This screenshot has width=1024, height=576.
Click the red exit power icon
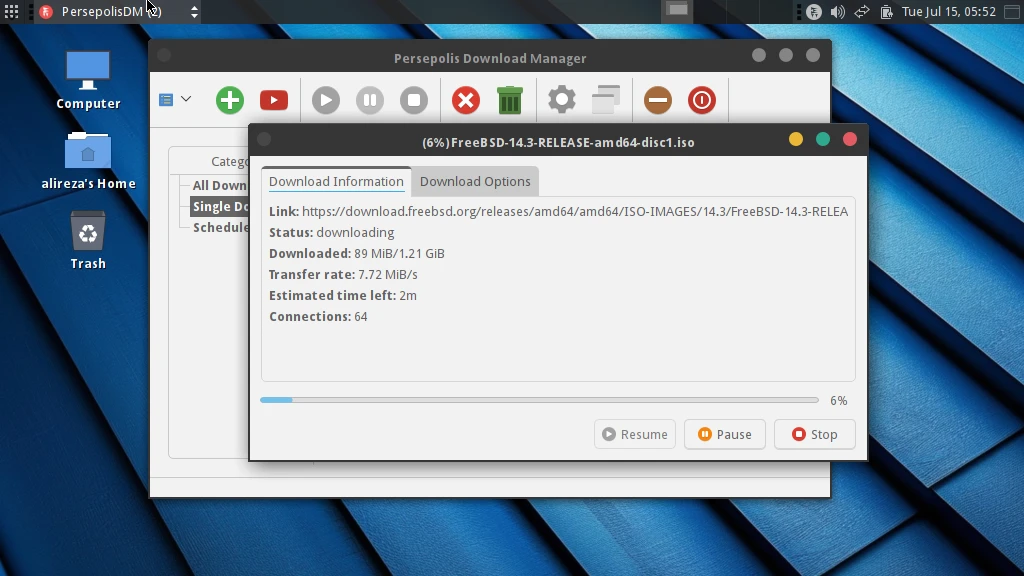click(702, 100)
